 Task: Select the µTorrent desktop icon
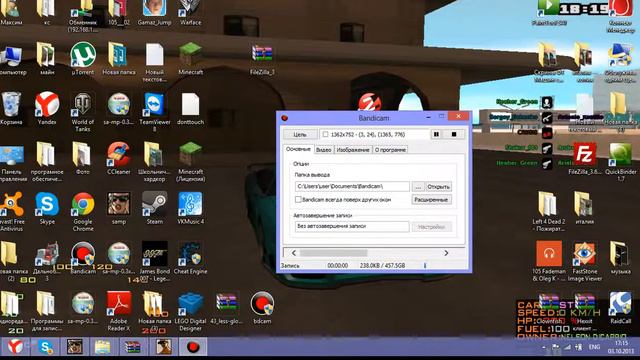[83, 59]
